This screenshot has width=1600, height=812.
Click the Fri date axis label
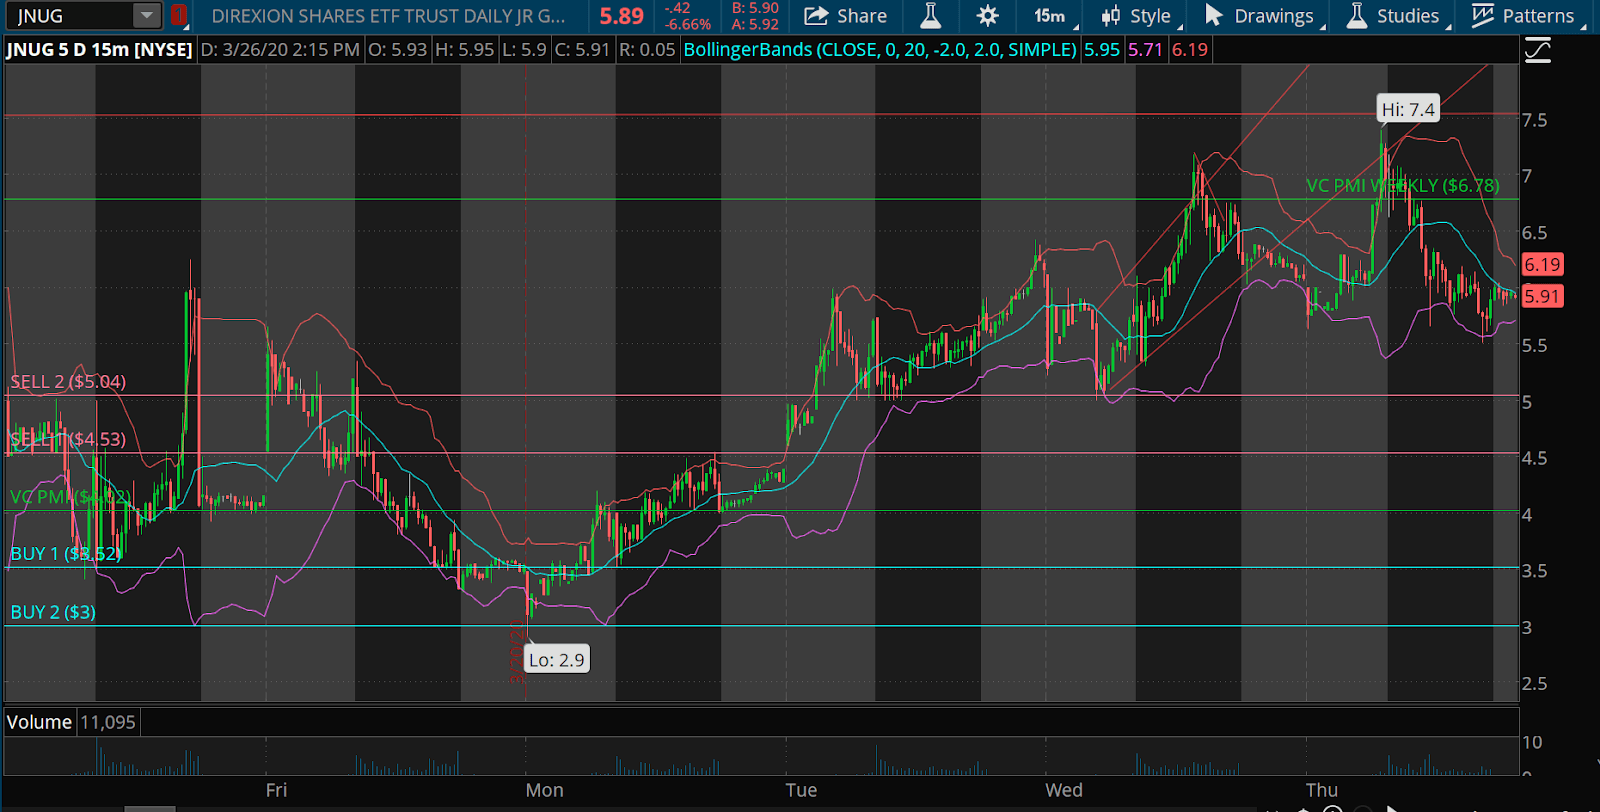point(277,790)
